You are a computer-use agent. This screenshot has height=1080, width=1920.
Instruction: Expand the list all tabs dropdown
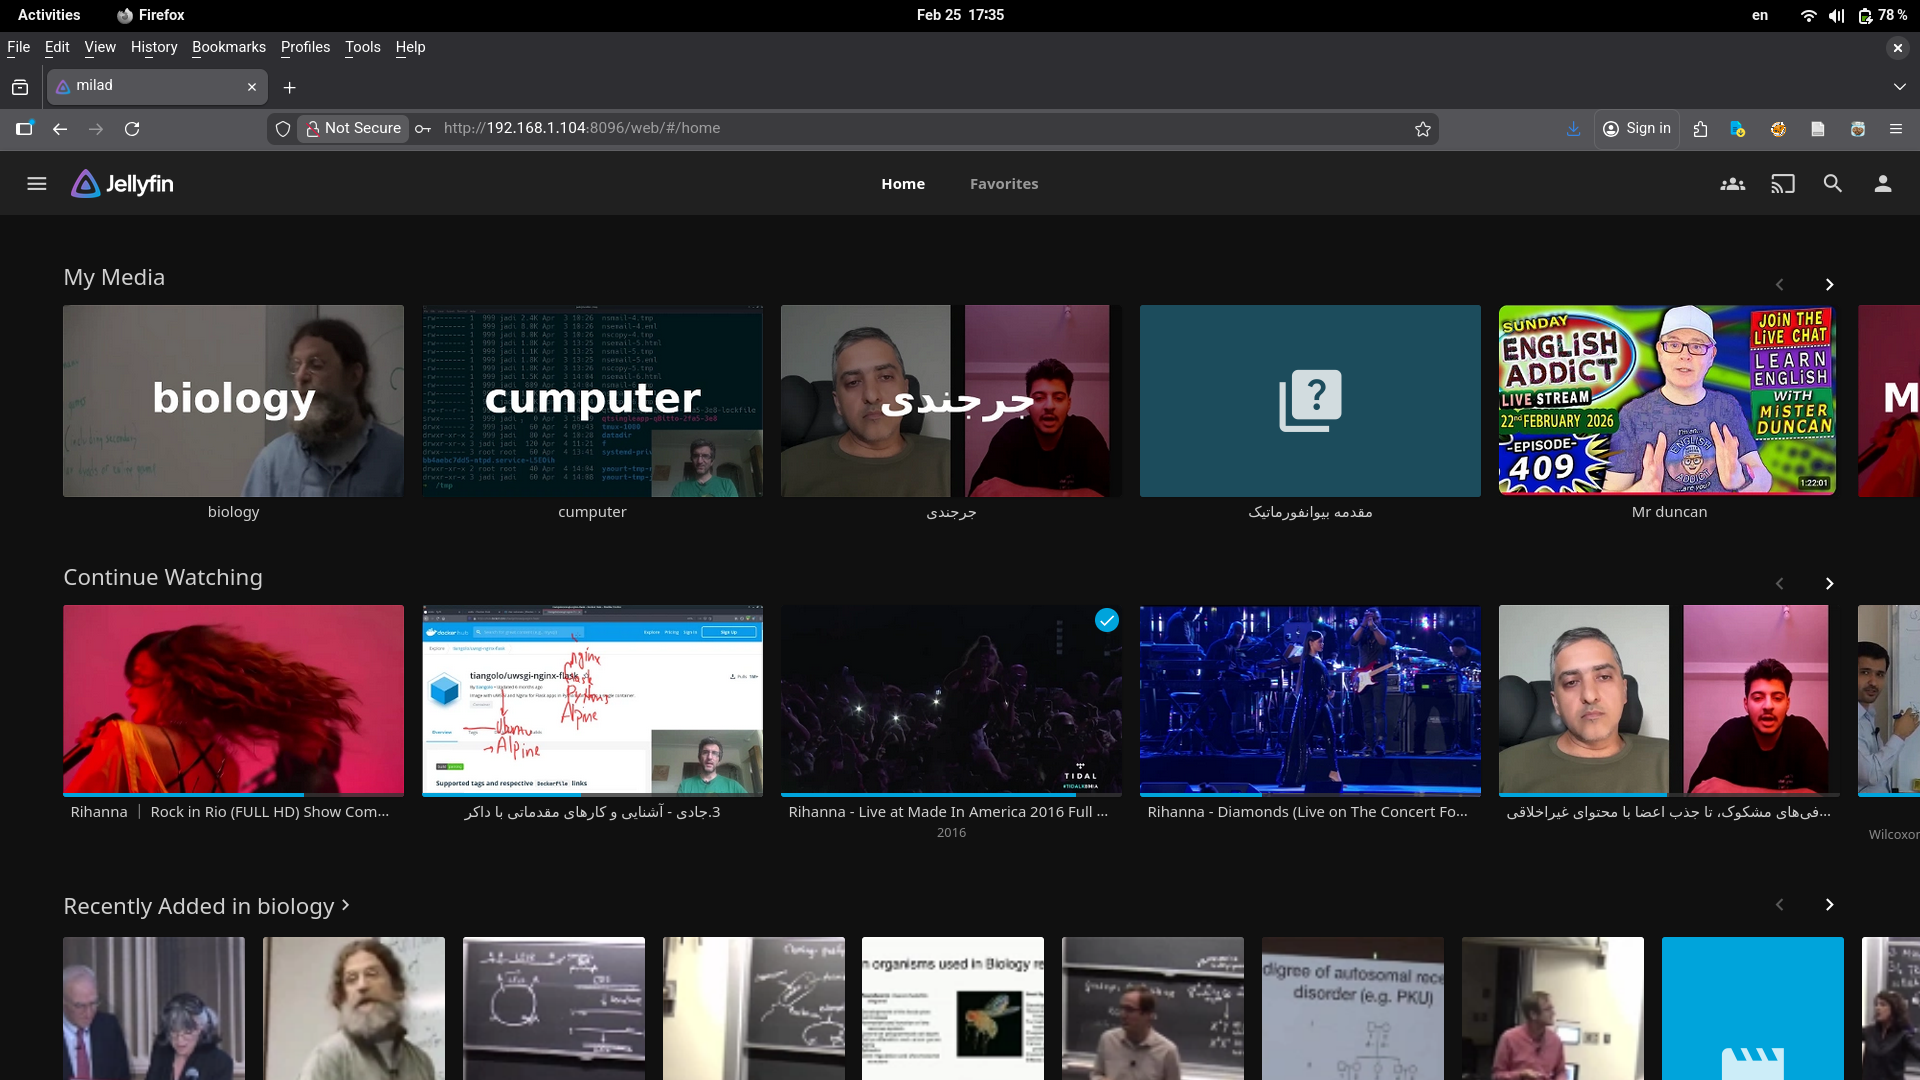(x=1899, y=87)
